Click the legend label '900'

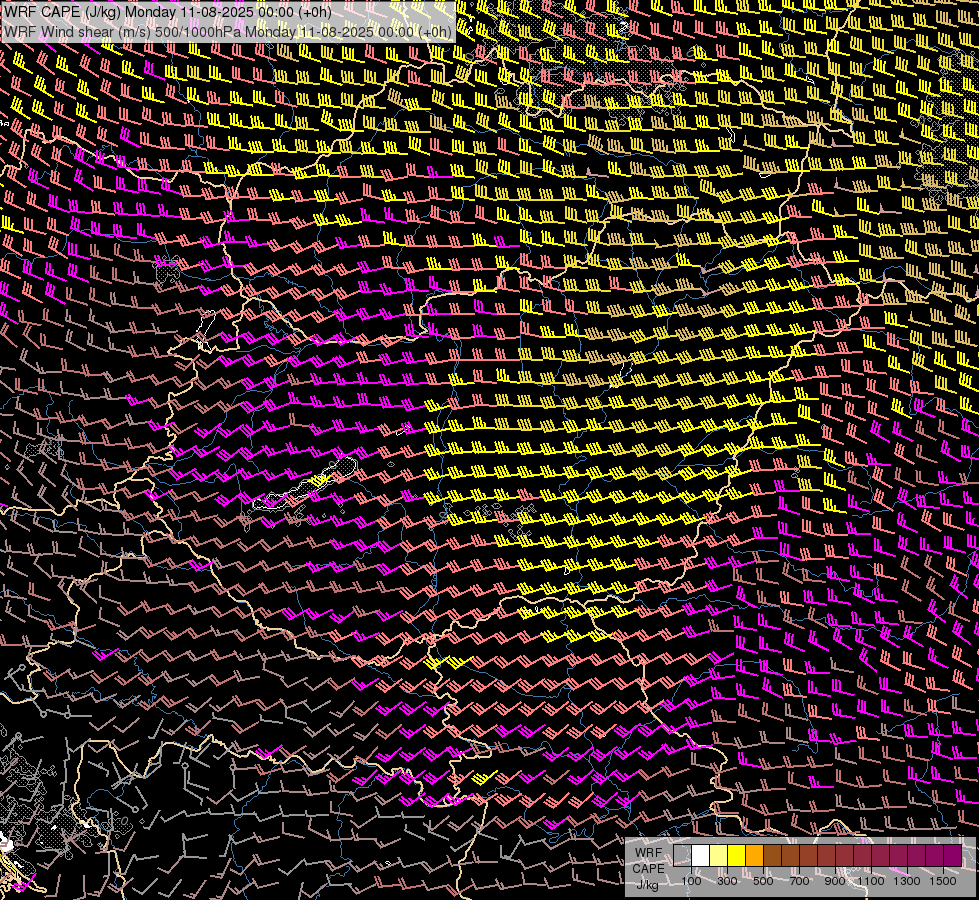835,881
